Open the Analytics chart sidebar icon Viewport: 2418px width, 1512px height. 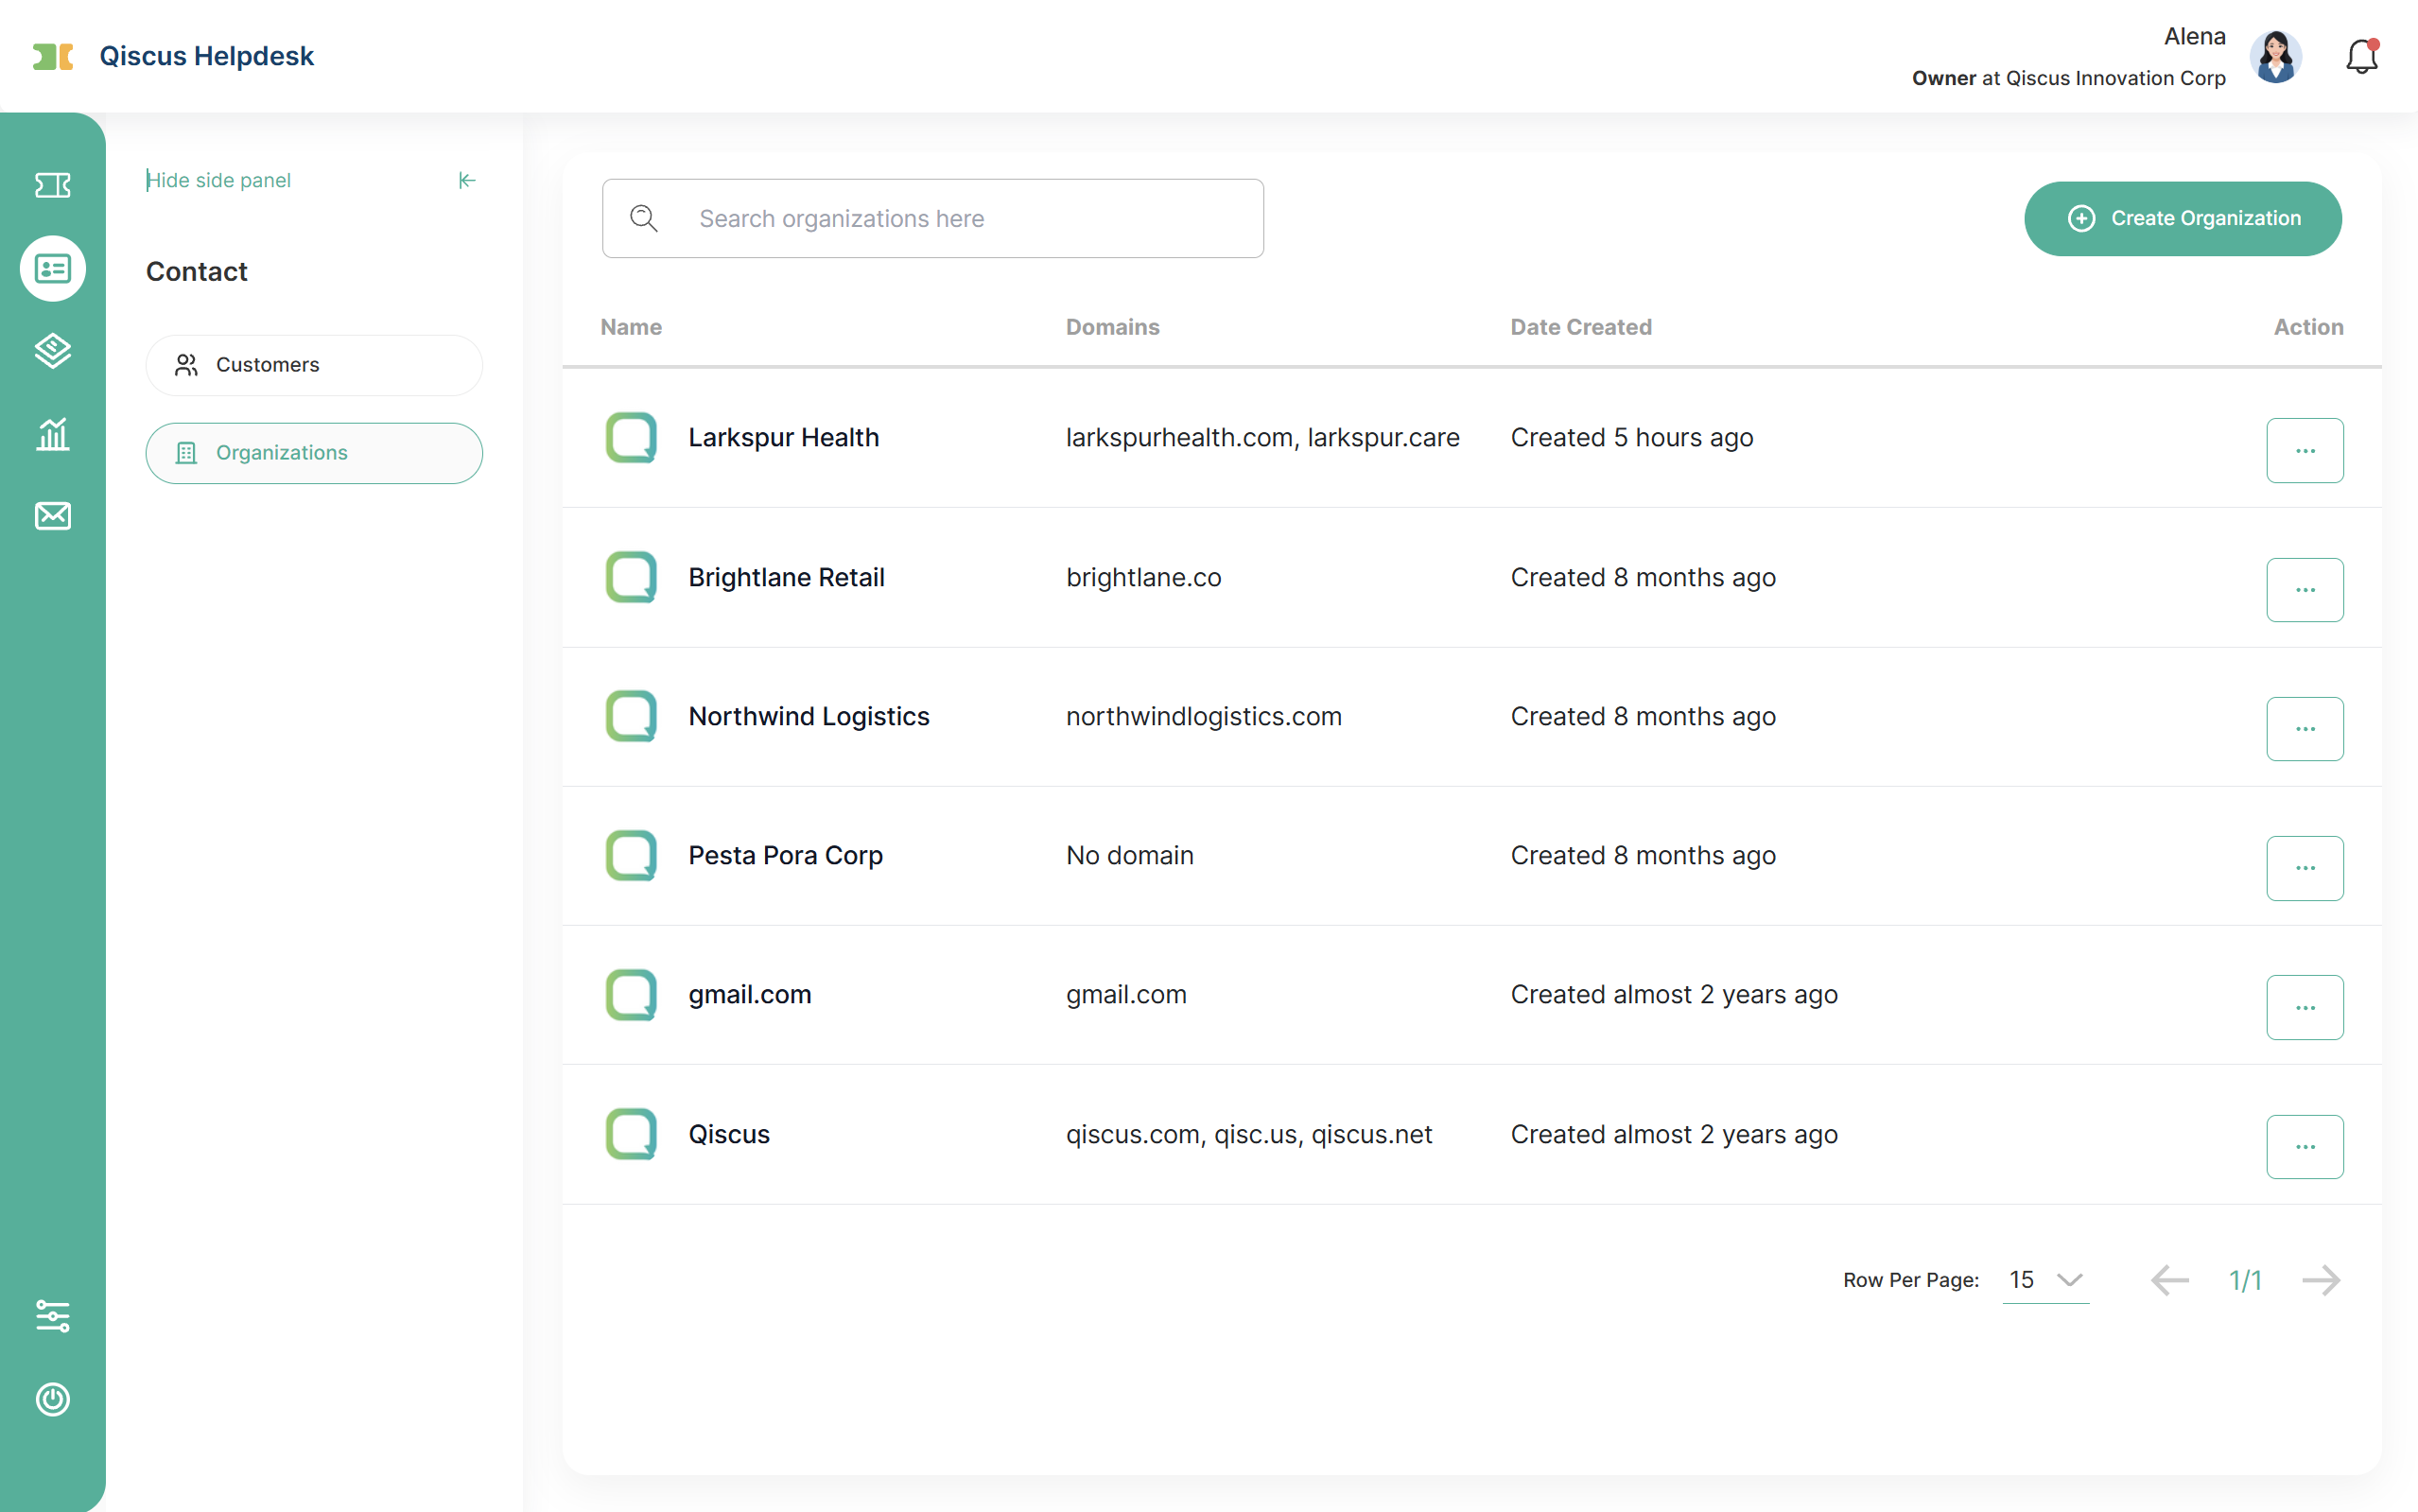click(x=52, y=434)
